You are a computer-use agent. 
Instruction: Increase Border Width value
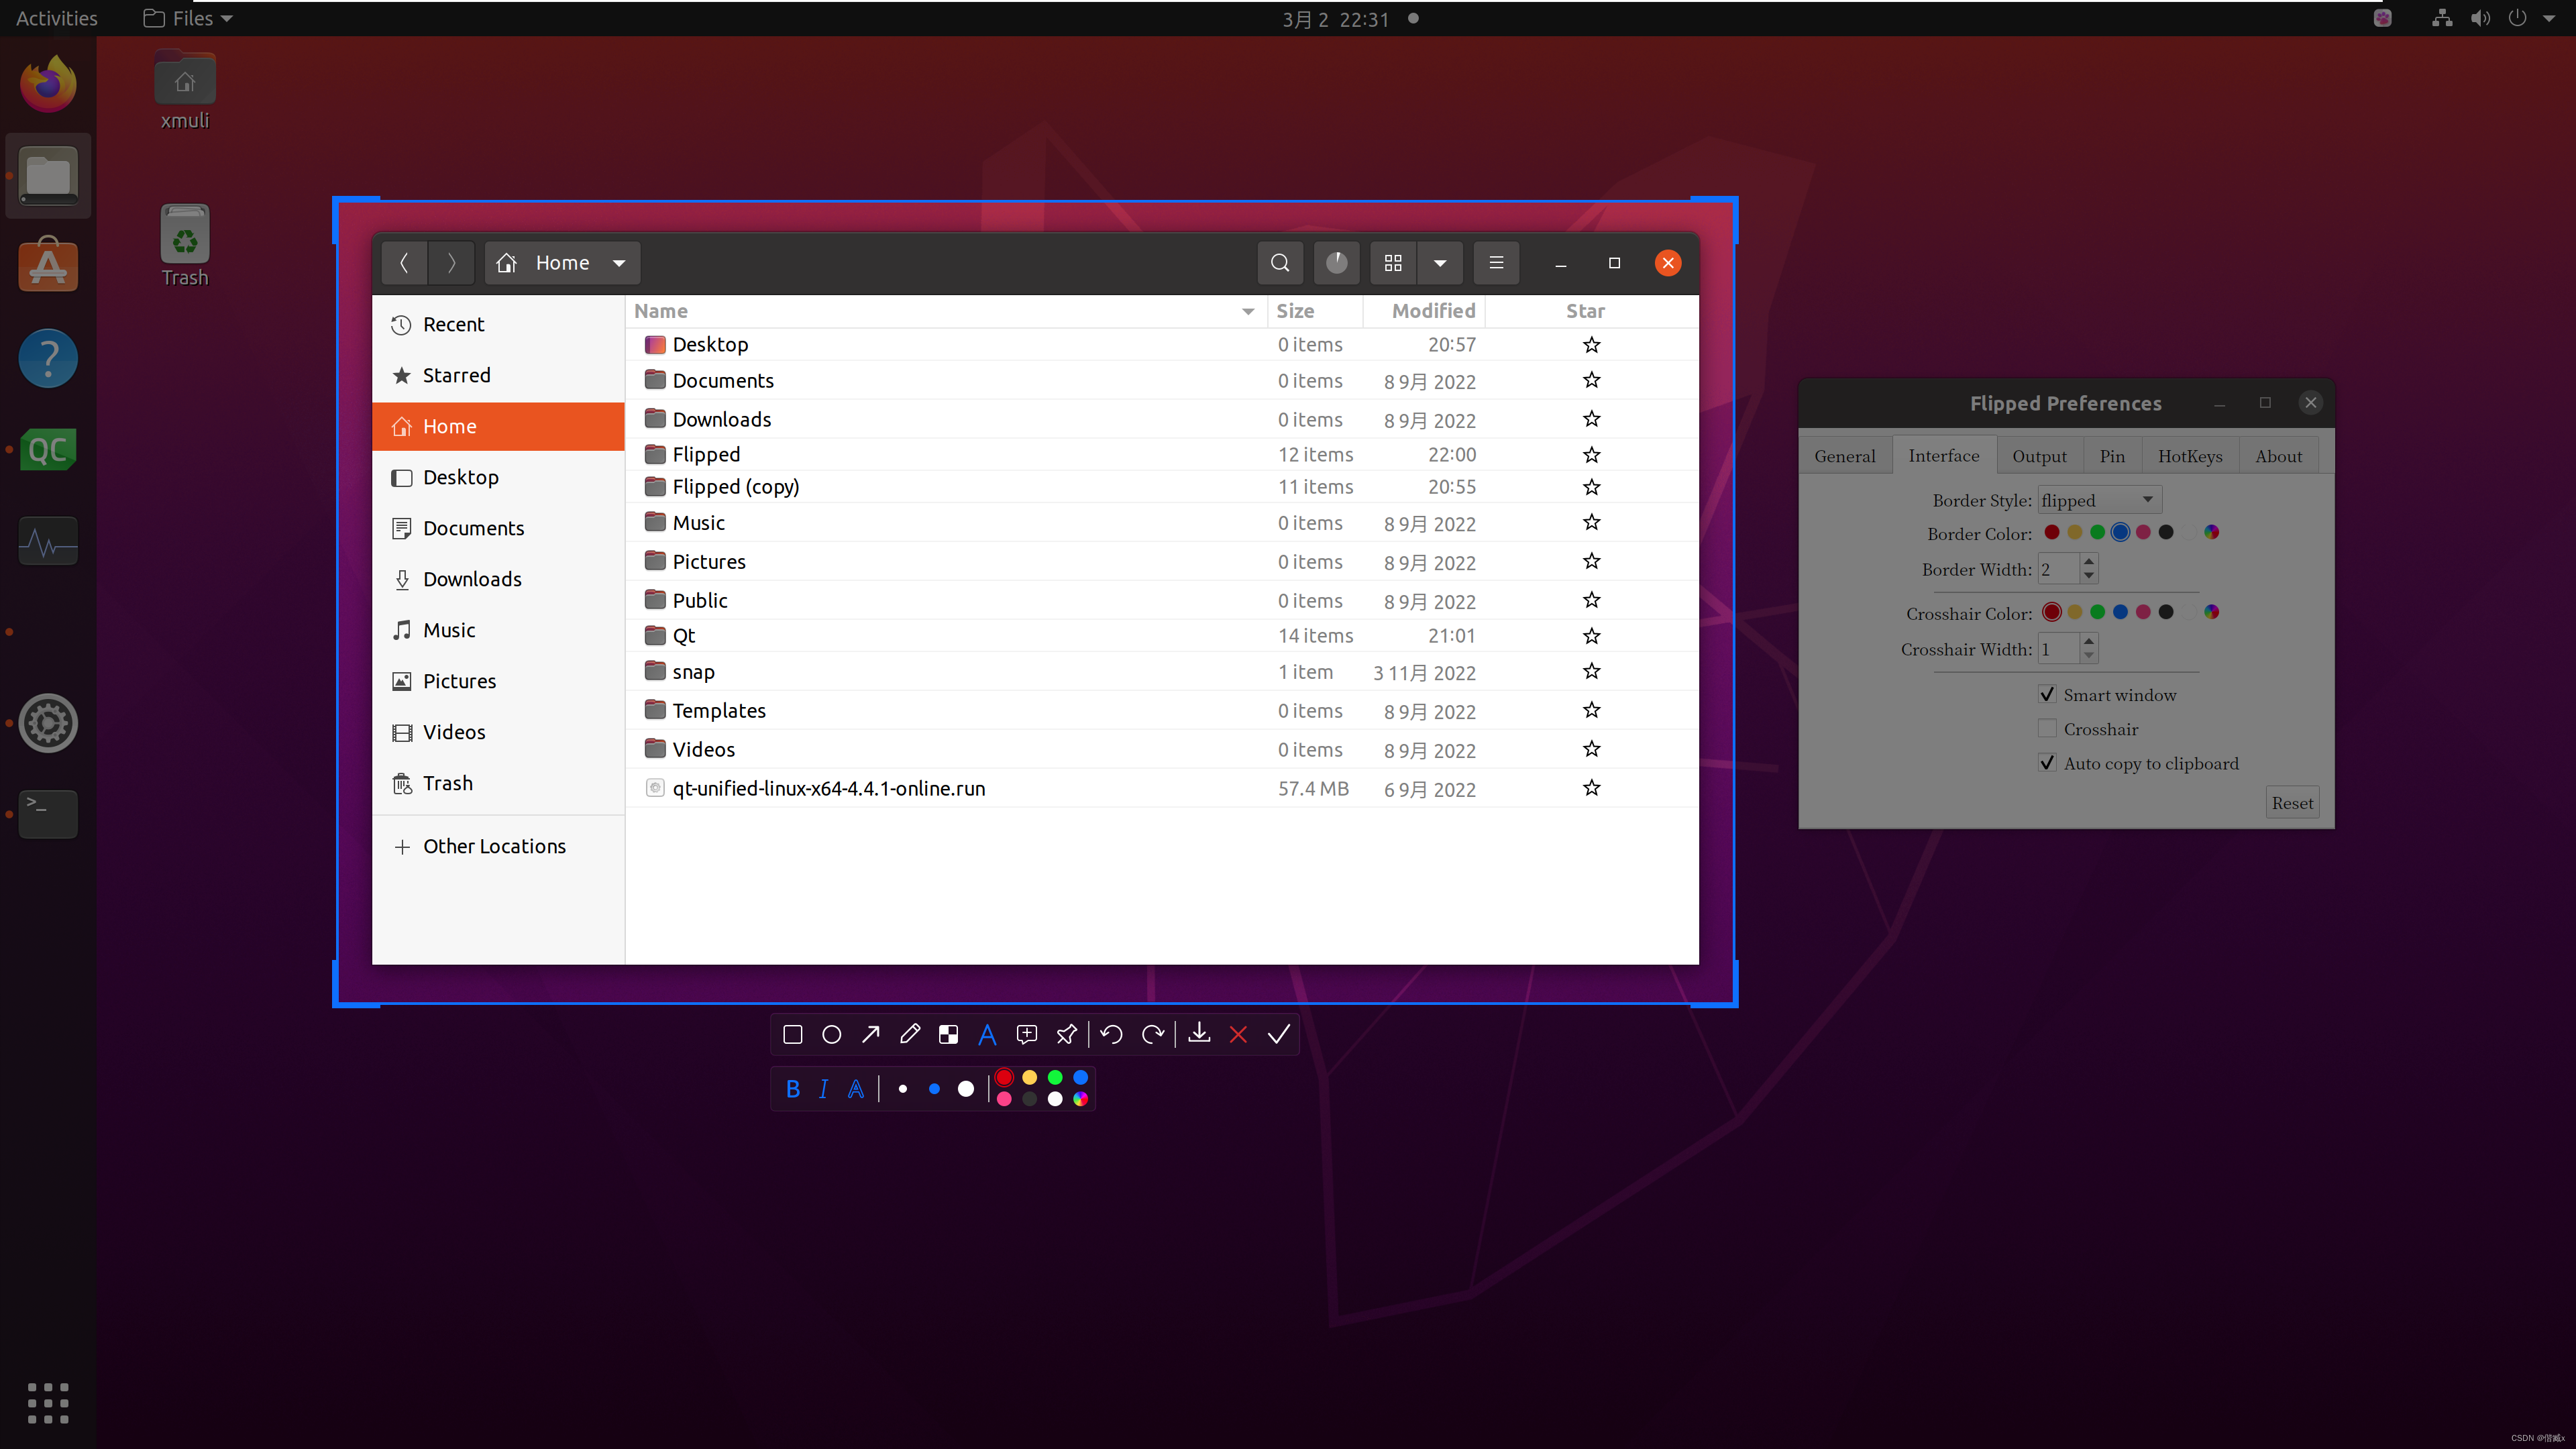[2088, 562]
